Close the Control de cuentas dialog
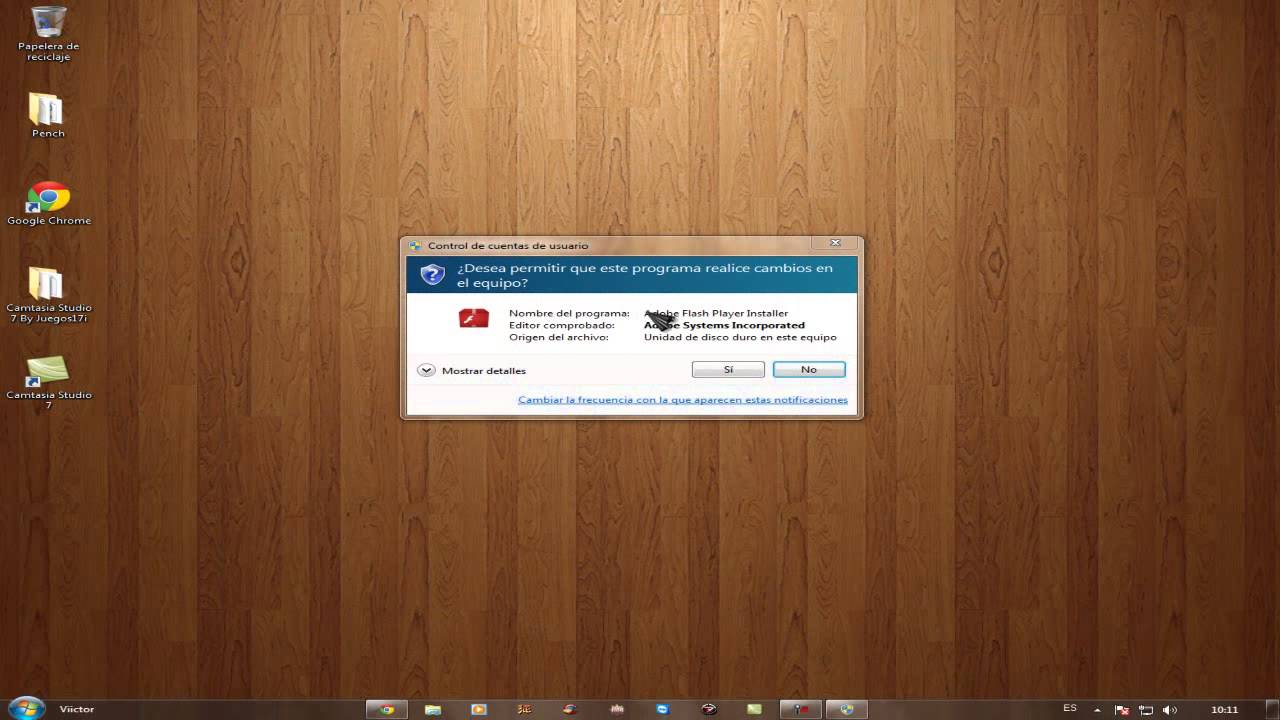This screenshot has height=720, width=1280. (x=835, y=243)
